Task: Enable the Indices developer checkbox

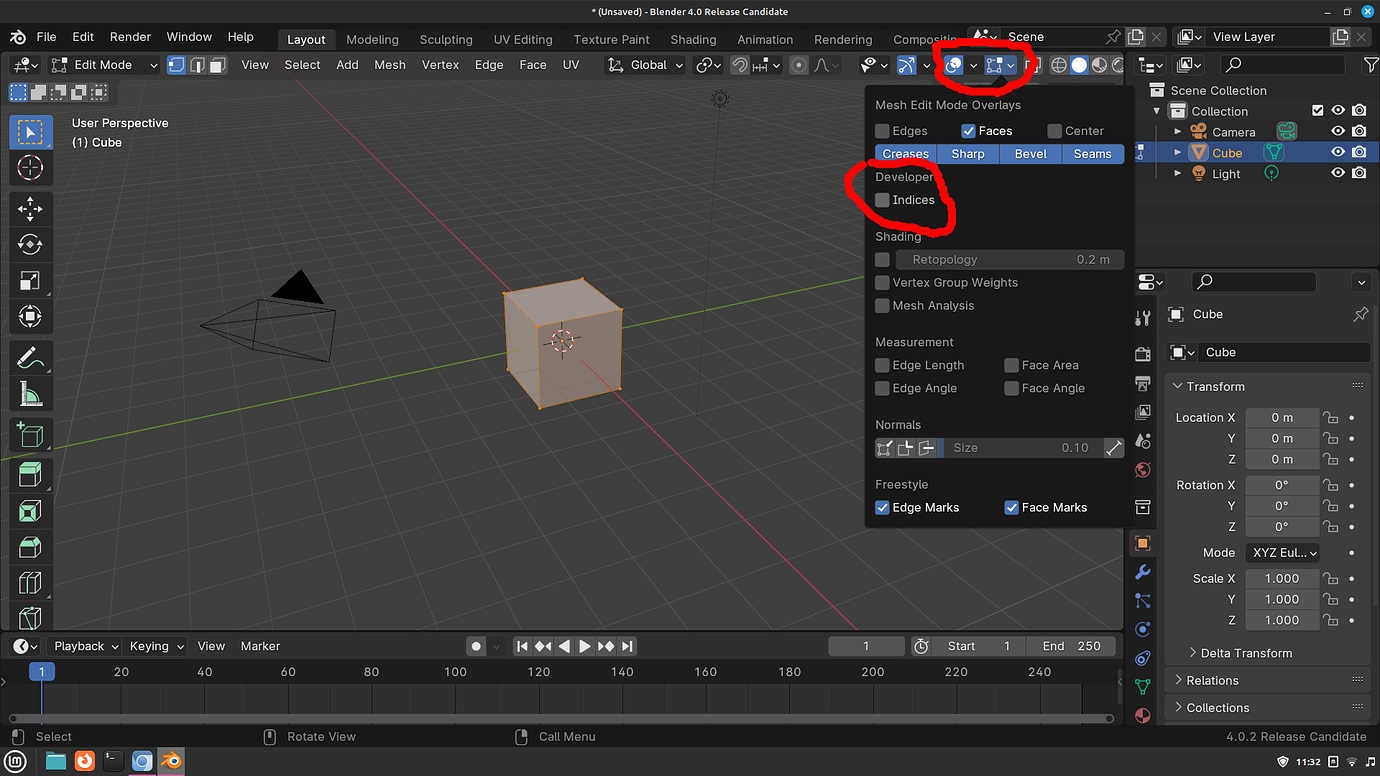Action: pyautogui.click(x=882, y=200)
